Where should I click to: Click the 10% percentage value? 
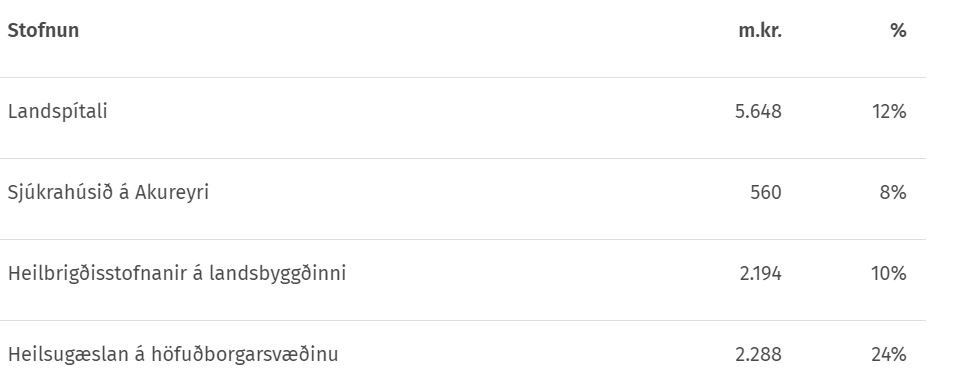pos(889,274)
